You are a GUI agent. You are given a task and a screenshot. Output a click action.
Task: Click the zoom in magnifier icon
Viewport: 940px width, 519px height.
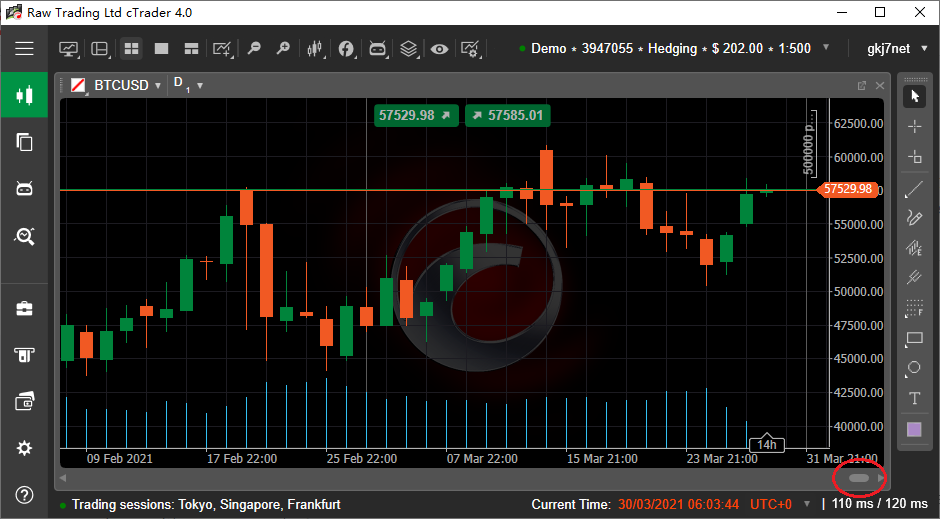click(x=283, y=48)
